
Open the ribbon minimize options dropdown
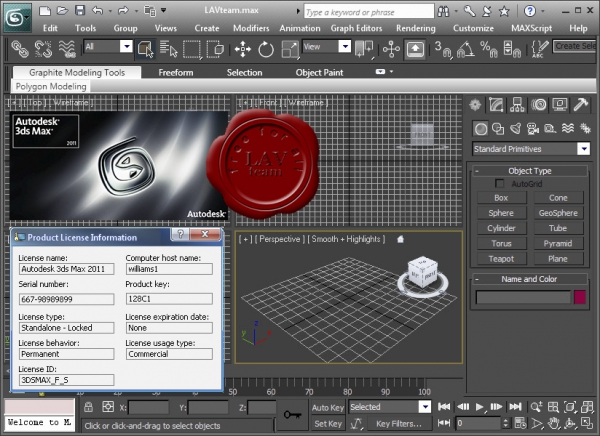[391, 72]
